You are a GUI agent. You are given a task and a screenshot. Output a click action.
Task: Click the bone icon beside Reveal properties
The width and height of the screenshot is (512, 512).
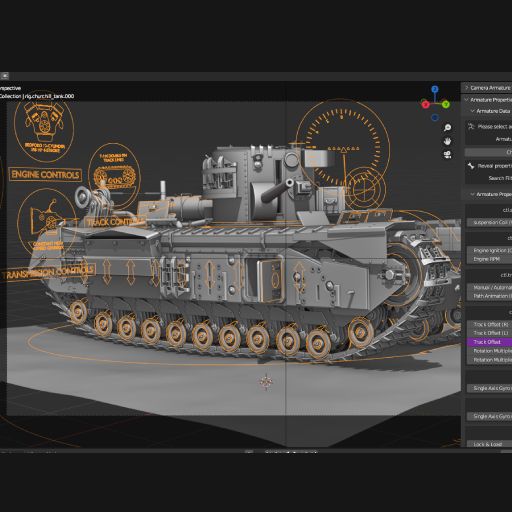click(x=471, y=166)
